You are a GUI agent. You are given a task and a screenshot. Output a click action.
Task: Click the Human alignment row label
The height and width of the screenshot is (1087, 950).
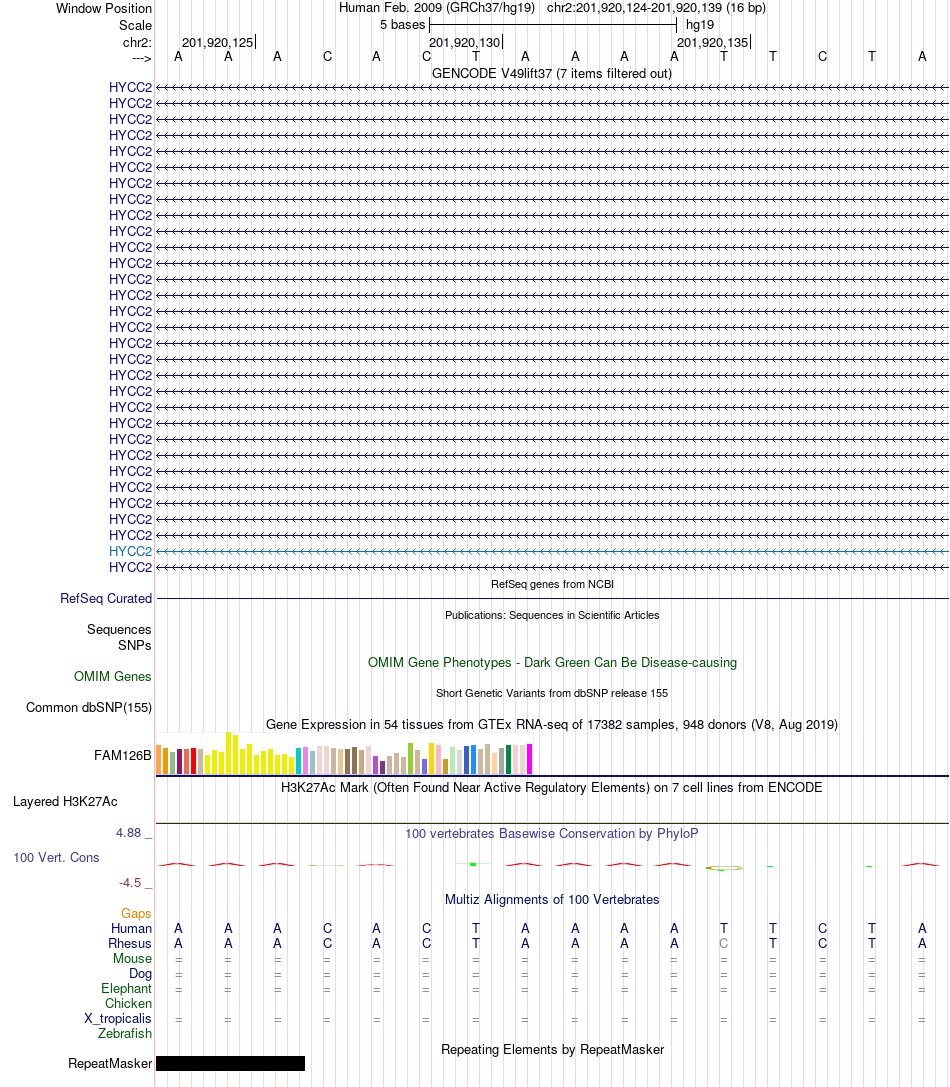[x=131, y=928]
